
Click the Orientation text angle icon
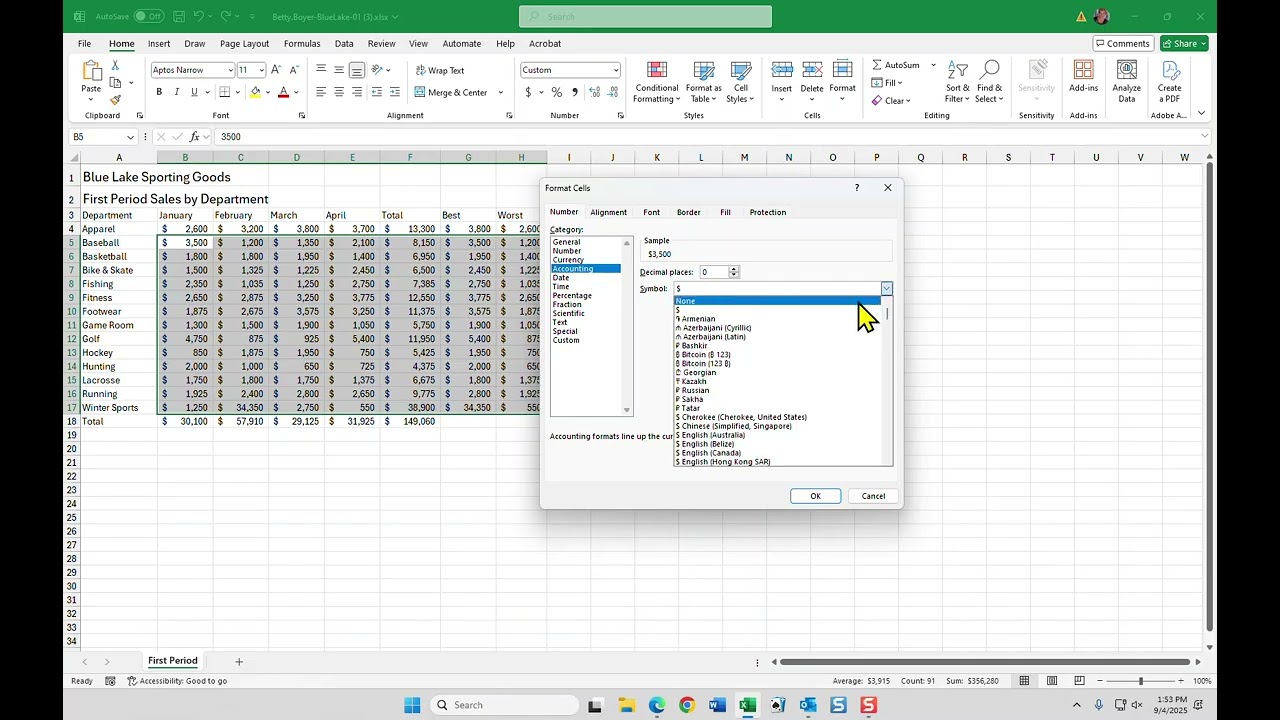click(x=378, y=70)
